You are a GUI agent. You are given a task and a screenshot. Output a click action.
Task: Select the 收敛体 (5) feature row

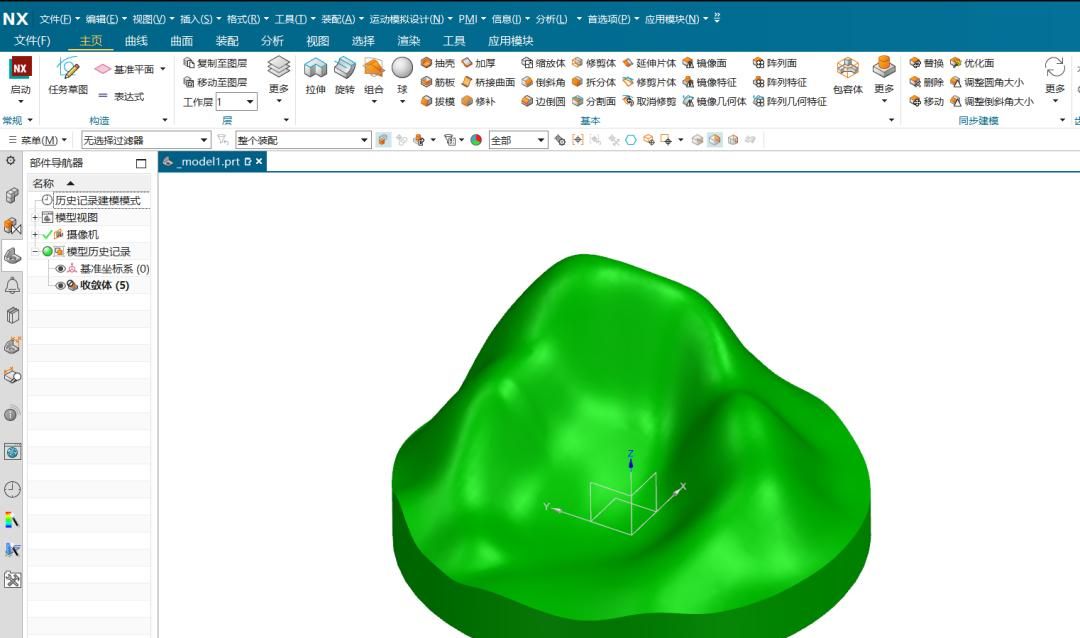104,285
